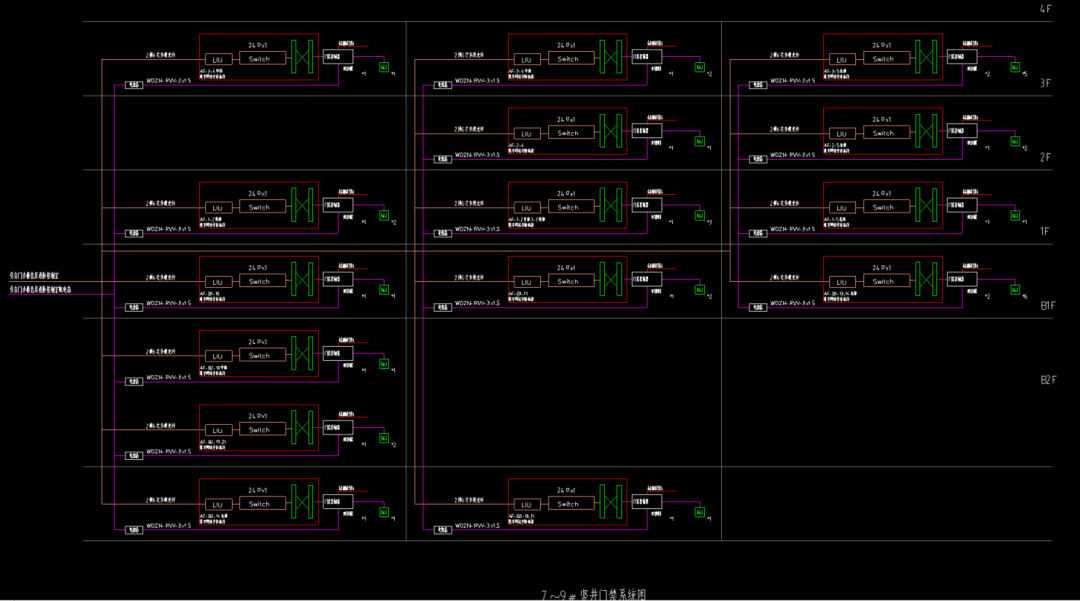Click the 2F floor label
Image resolution: width=1080 pixels, height=601 pixels.
click(x=1046, y=157)
